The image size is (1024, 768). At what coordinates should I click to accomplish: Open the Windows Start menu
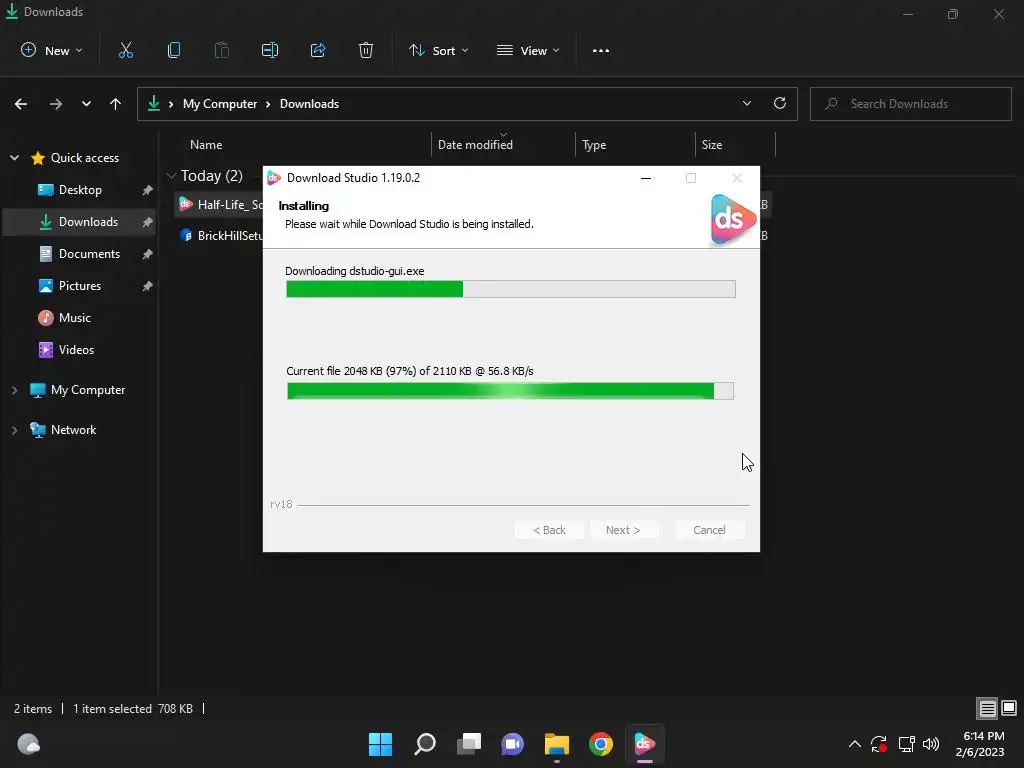pos(380,744)
